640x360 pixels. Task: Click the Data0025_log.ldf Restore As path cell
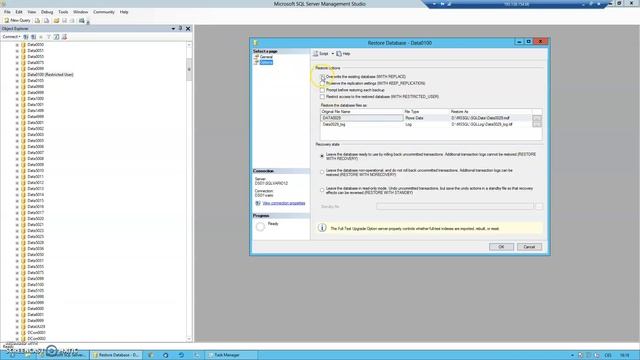[x=491, y=124]
